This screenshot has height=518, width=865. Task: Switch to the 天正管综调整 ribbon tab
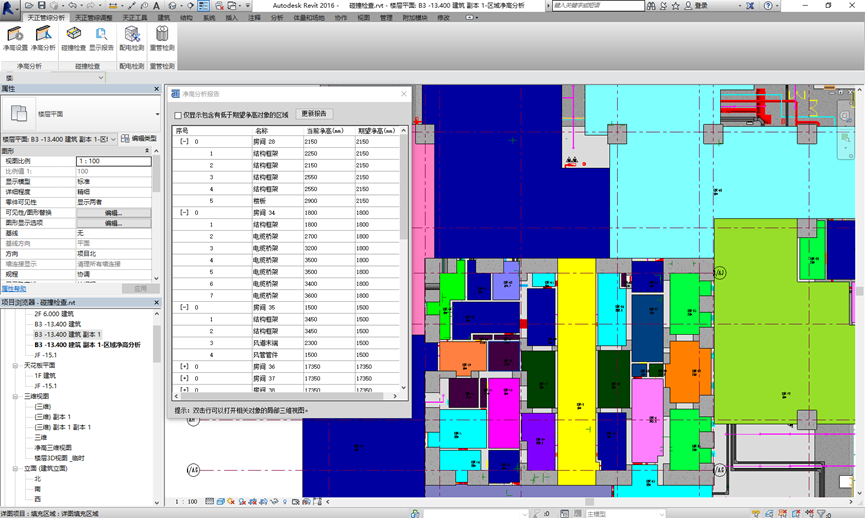[94, 18]
